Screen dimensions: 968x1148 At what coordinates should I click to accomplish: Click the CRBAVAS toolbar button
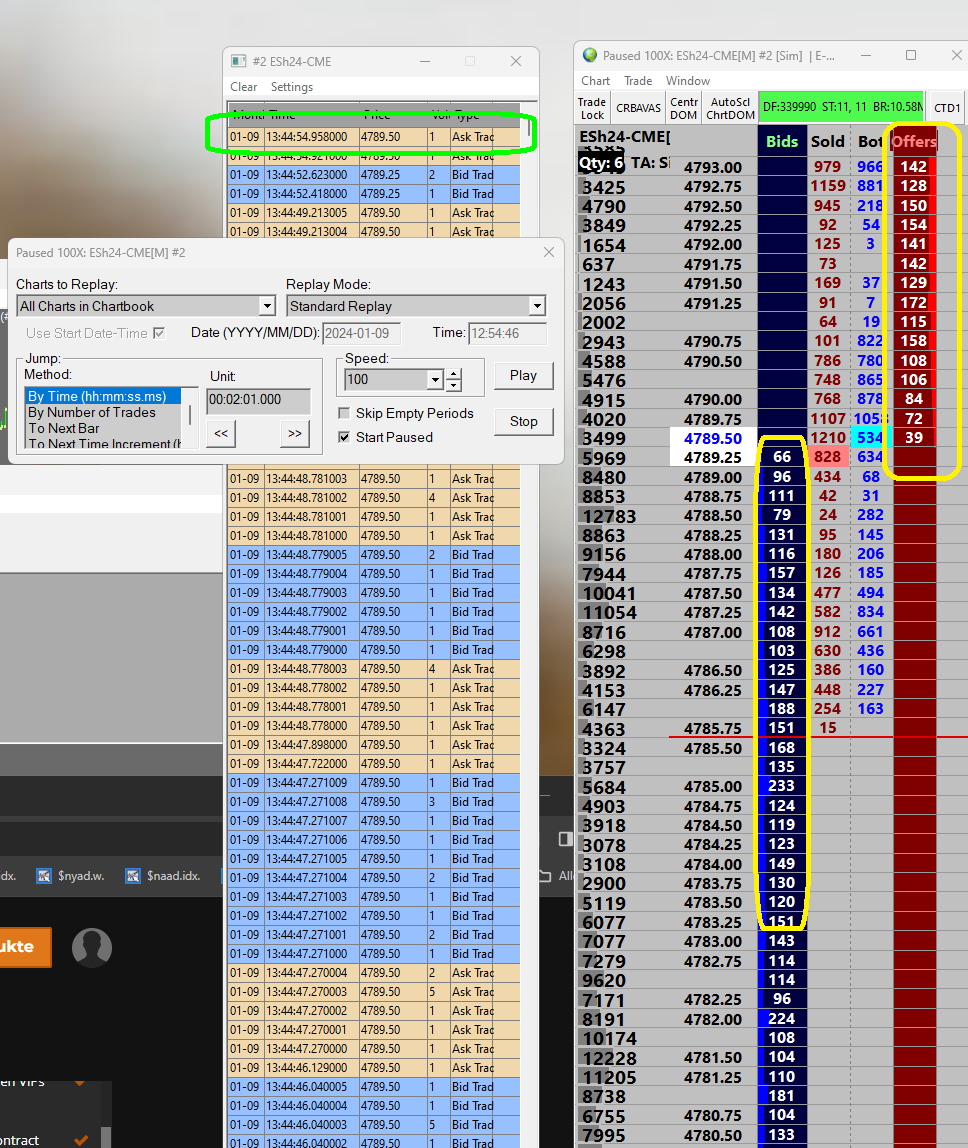tap(638, 108)
